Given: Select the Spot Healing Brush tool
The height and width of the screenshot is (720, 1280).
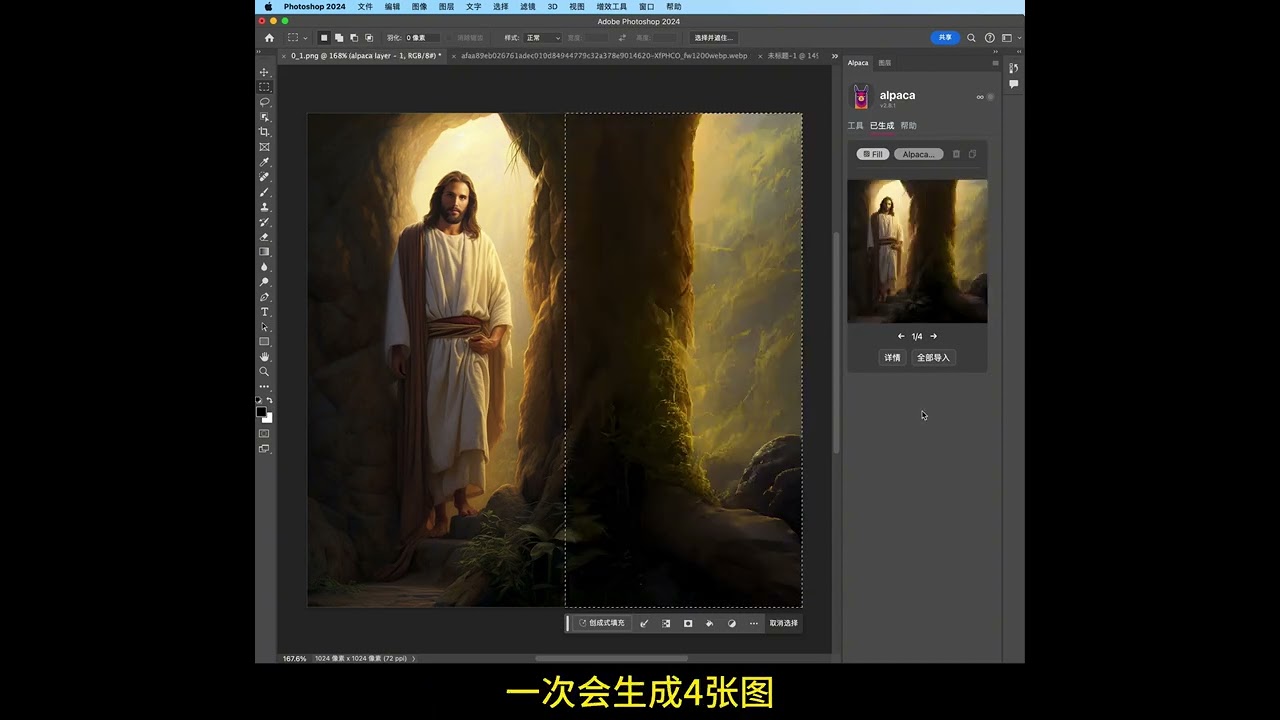Looking at the screenshot, I should (x=264, y=177).
